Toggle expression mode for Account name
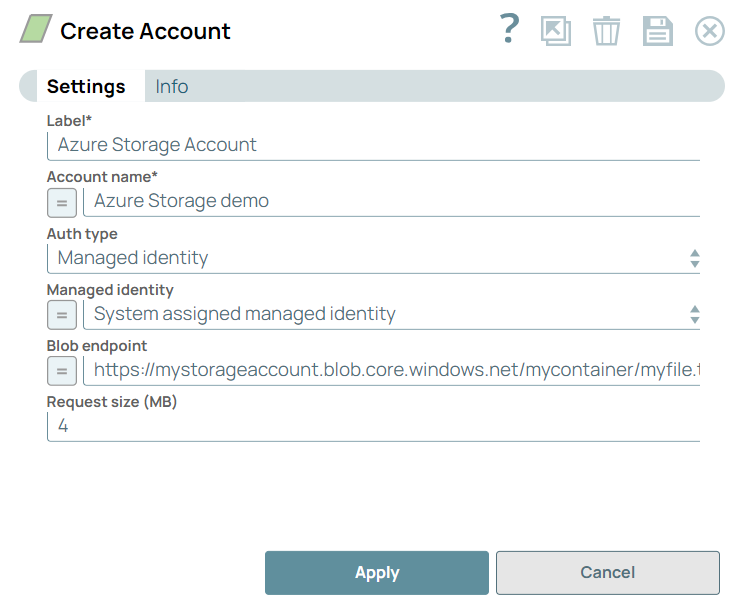The image size is (736, 615). tap(61, 202)
